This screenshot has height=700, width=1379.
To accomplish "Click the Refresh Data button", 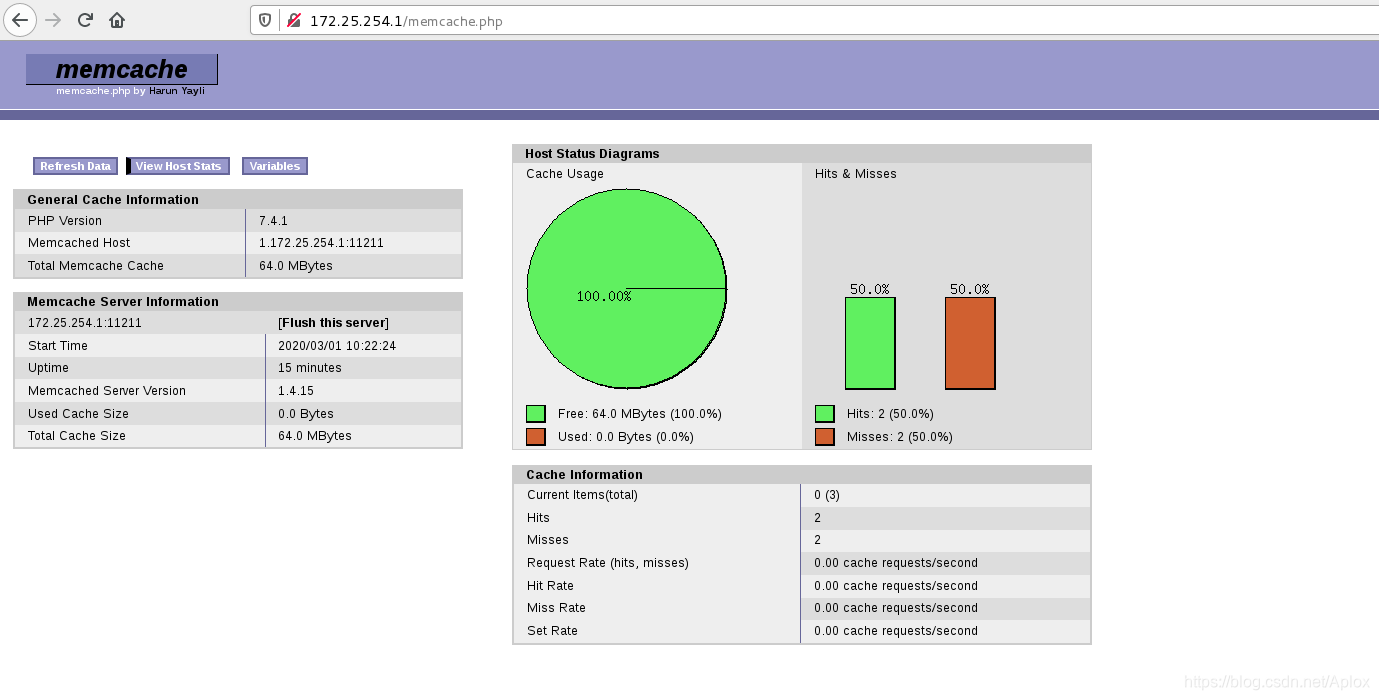I will [x=75, y=166].
